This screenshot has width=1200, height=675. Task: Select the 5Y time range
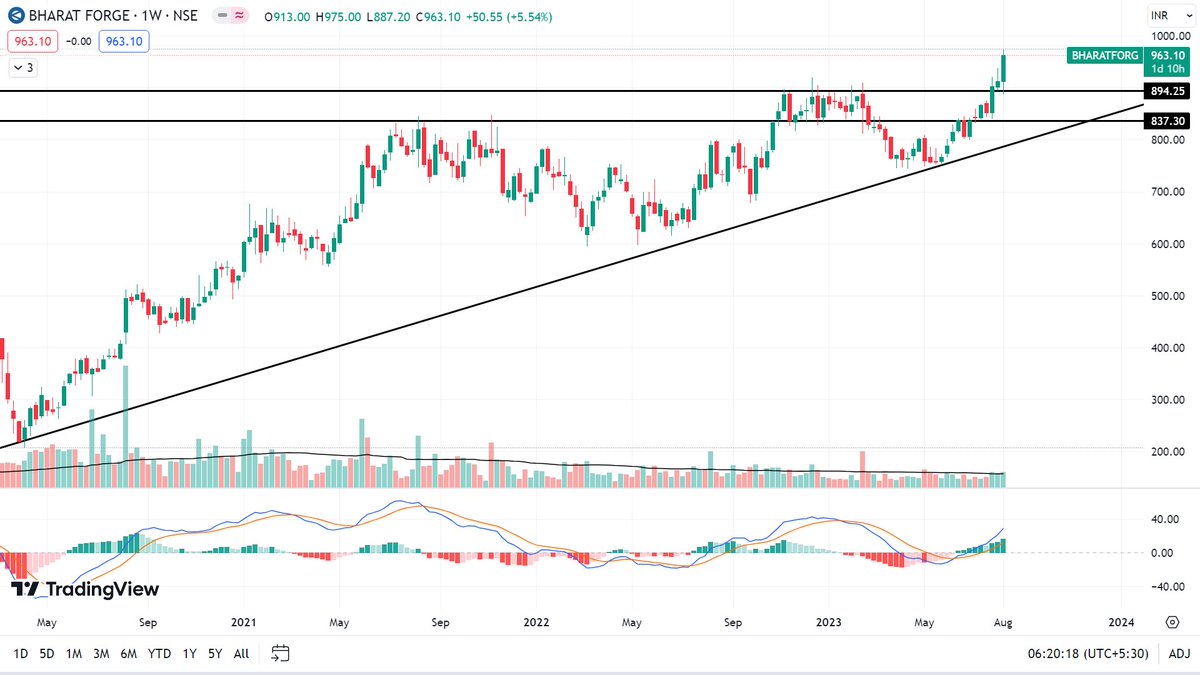(215, 653)
